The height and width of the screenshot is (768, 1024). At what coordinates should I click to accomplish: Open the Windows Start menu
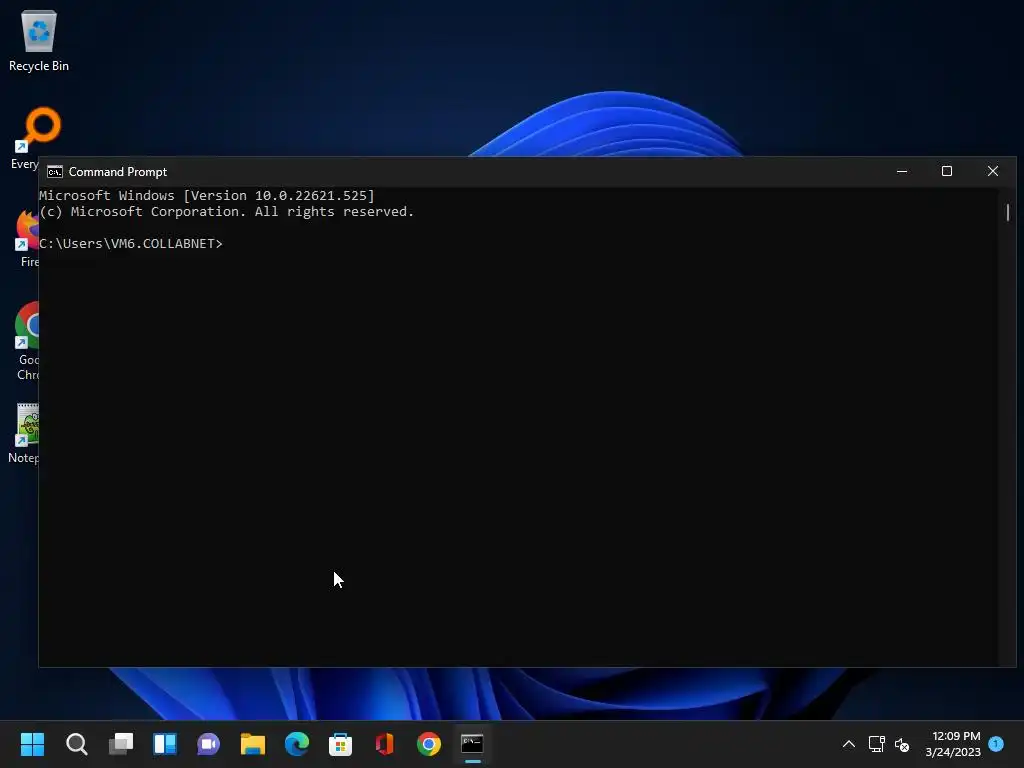click(x=32, y=744)
